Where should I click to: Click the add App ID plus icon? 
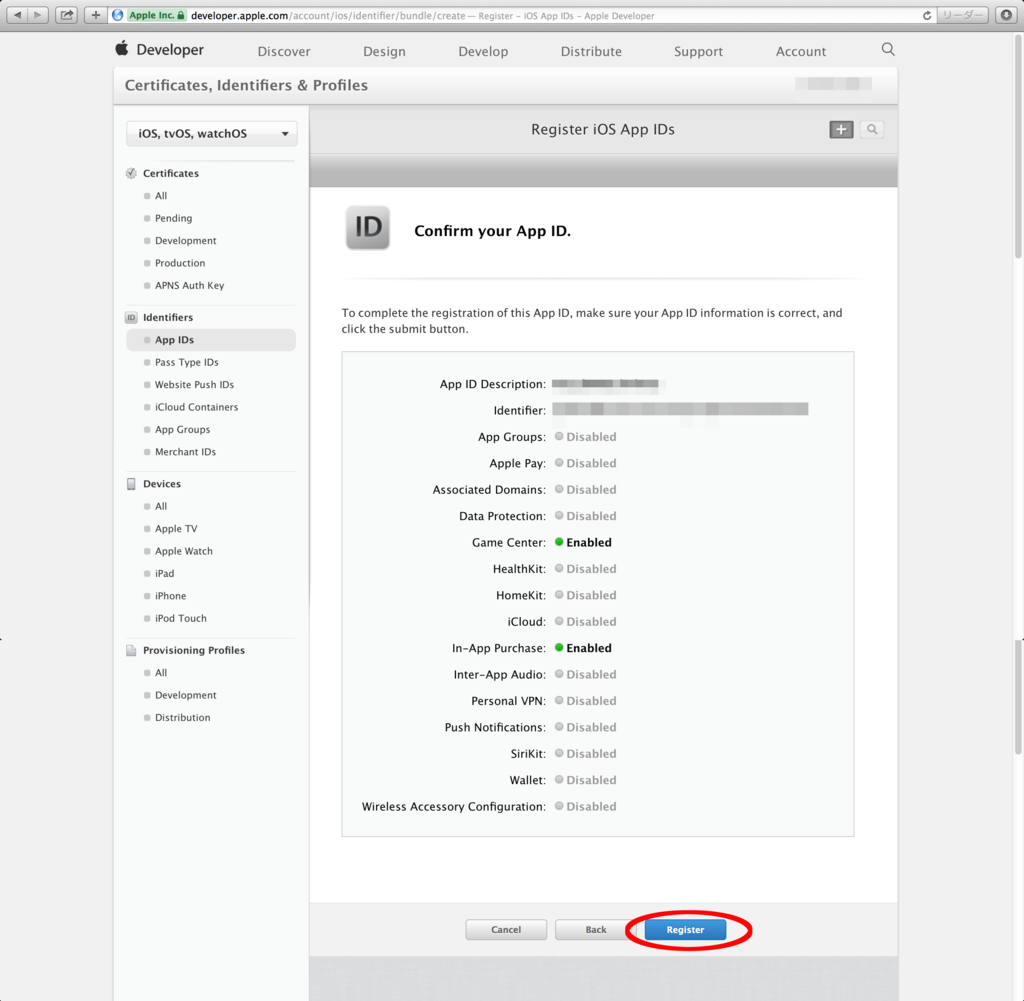[x=841, y=129]
